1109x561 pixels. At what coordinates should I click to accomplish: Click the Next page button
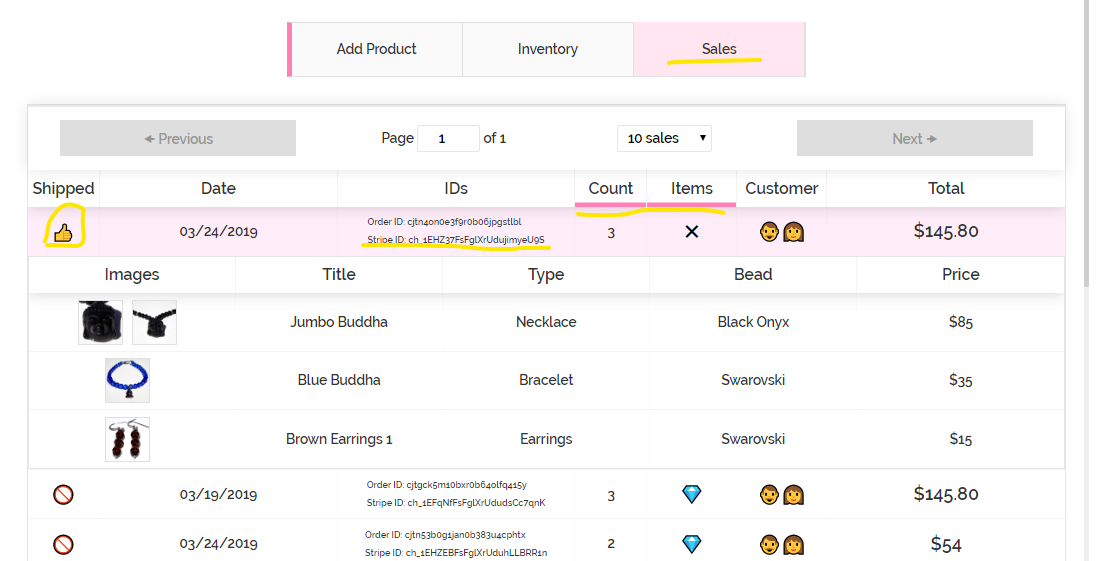[x=914, y=138]
